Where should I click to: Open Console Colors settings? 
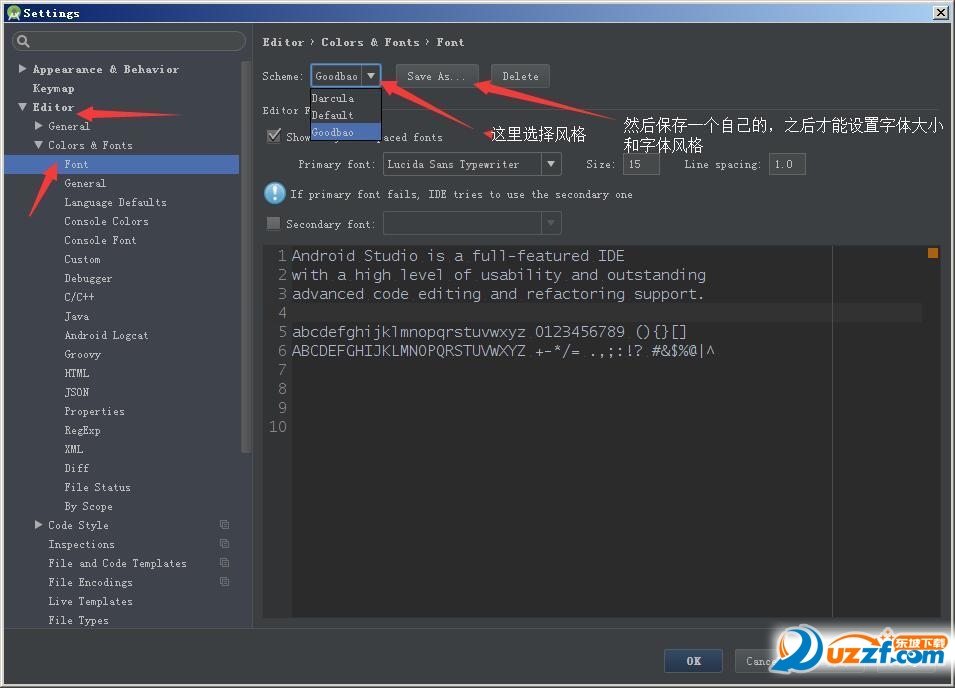pyautogui.click(x=106, y=221)
